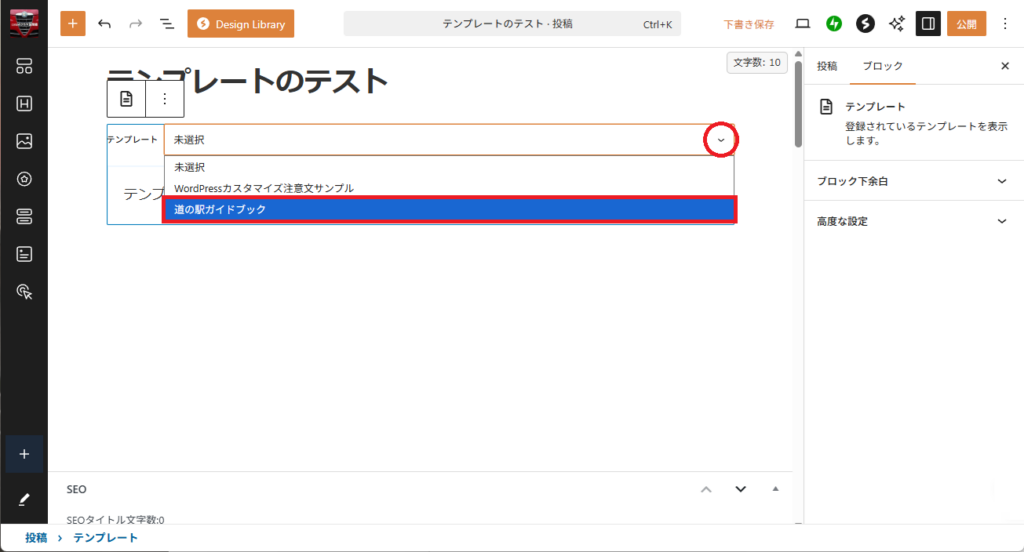Move the SEO panel down
Image resolution: width=1024 pixels, height=552 pixels.
tap(741, 489)
